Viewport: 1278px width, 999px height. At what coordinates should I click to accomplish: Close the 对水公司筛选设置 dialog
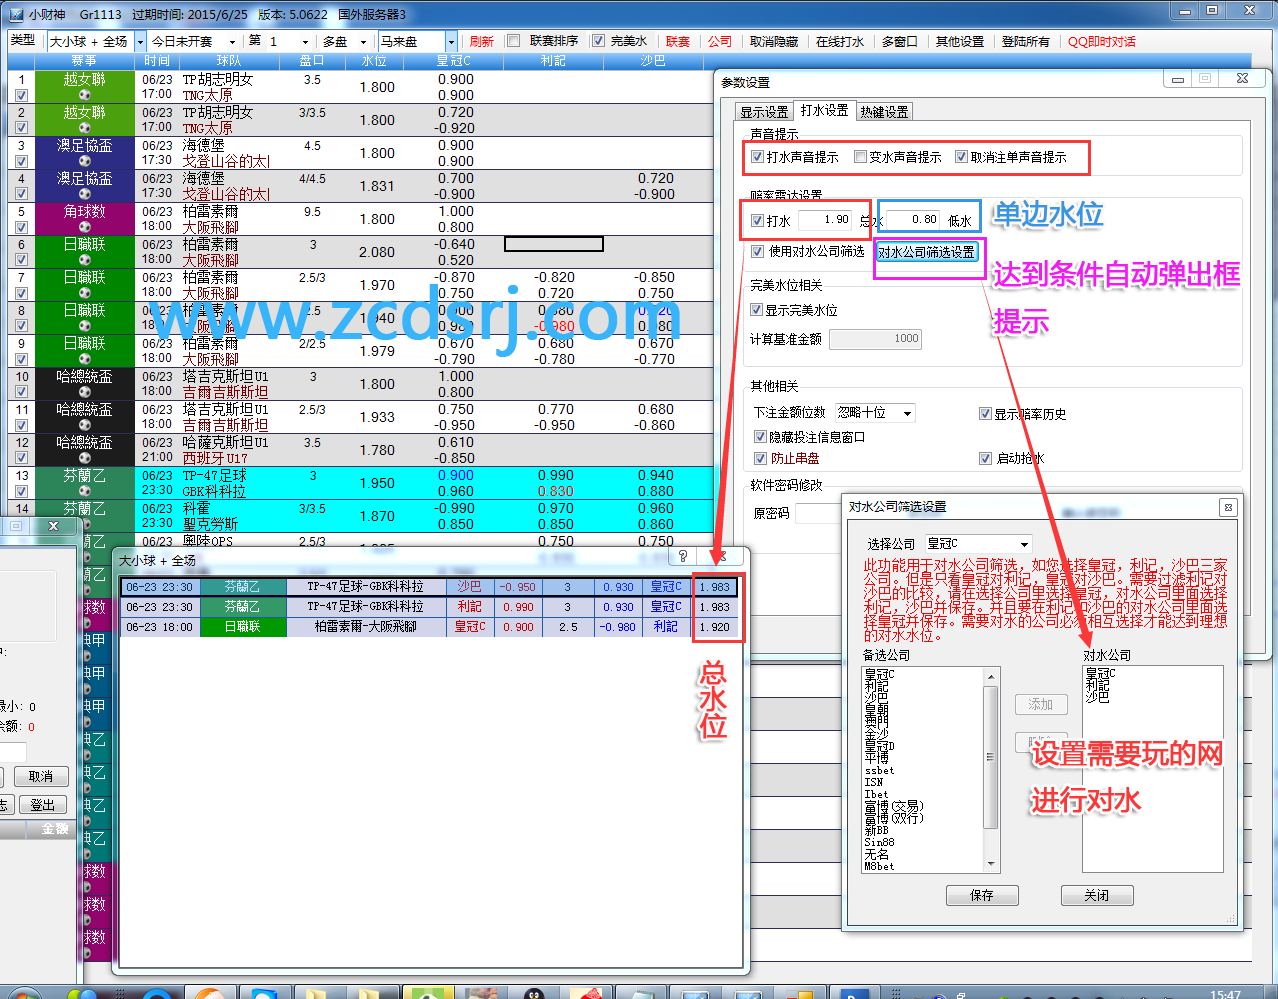point(1228,508)
